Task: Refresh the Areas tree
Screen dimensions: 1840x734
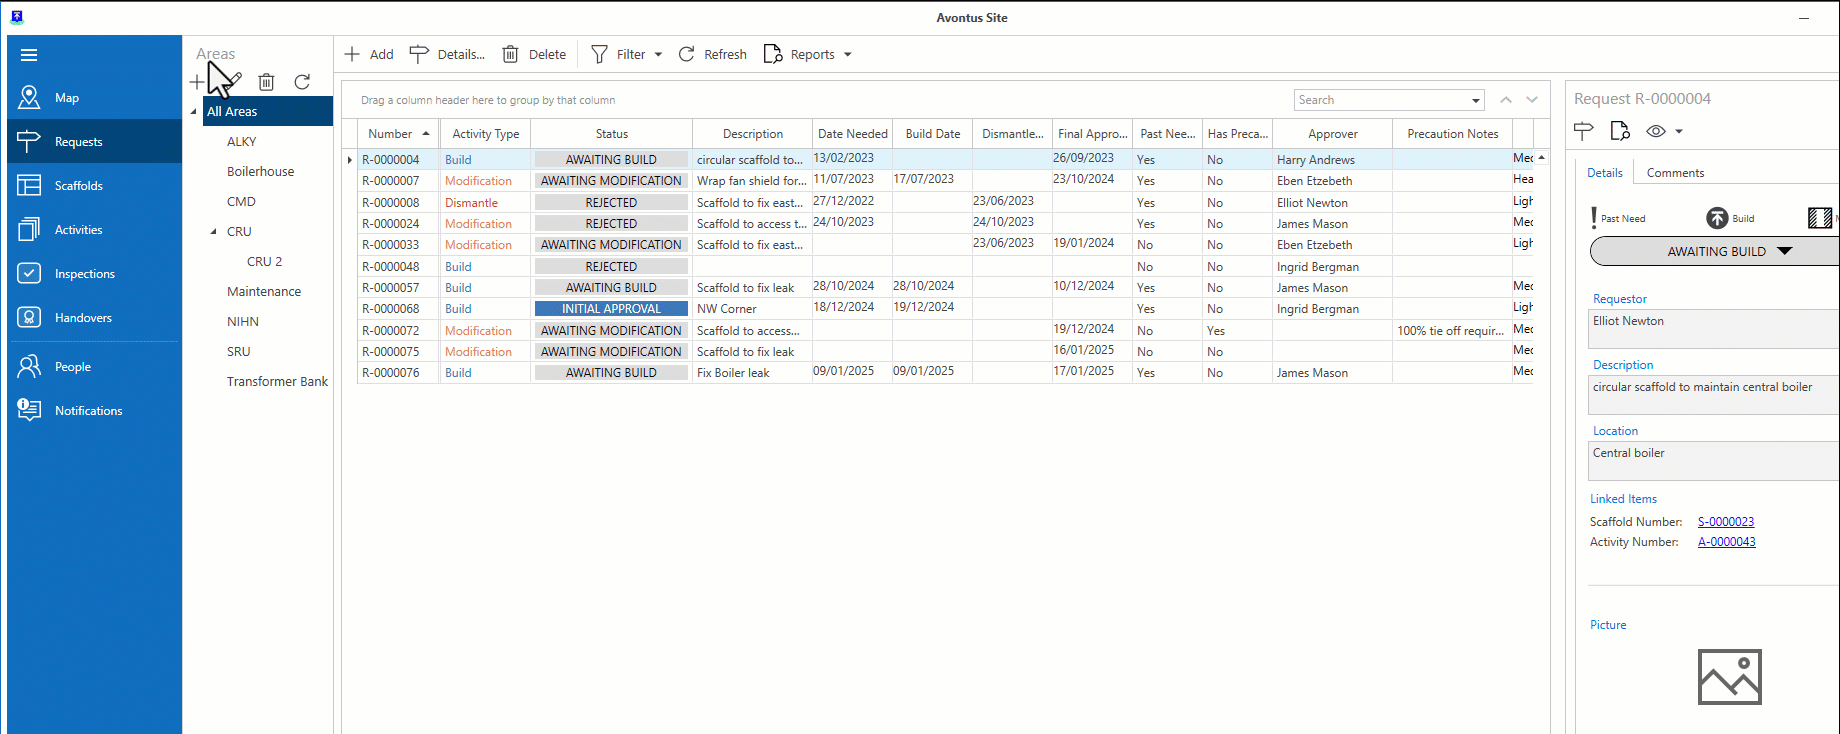Action: [x=302, y=82]
